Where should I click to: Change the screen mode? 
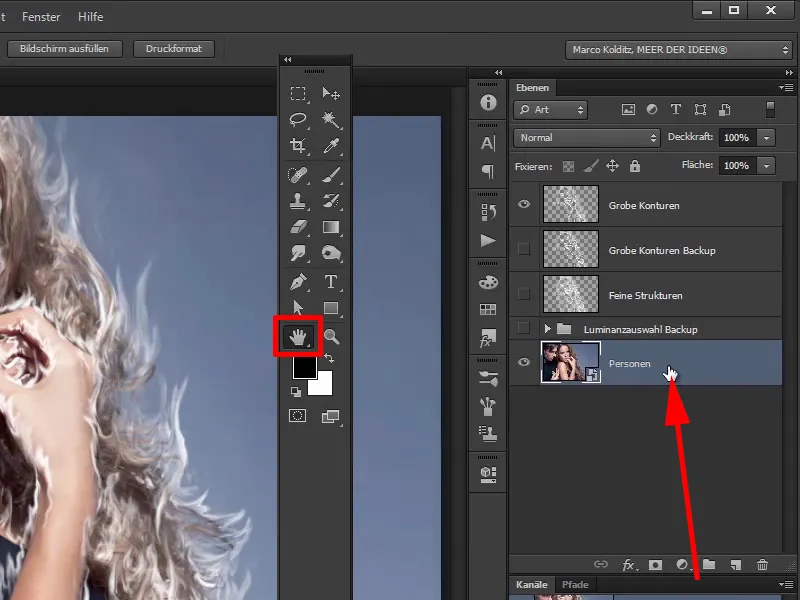point(331,417)
